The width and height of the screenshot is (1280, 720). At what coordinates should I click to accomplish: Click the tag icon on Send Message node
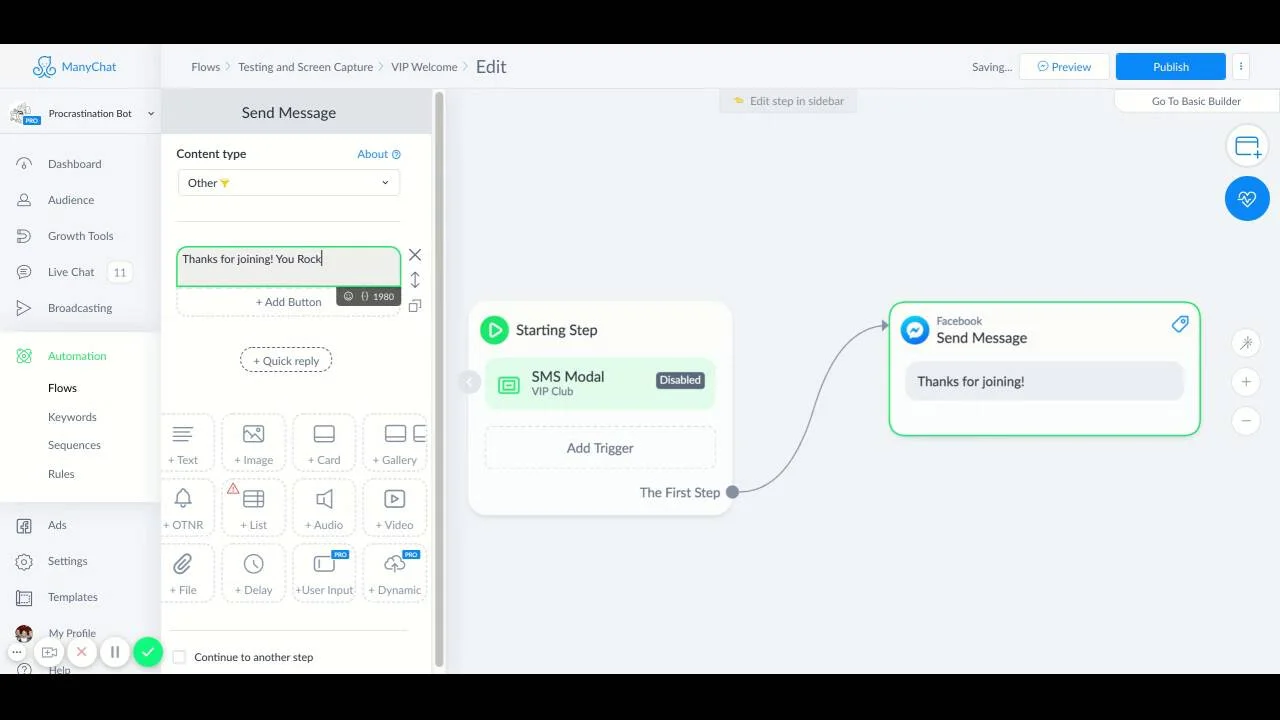(x=1180, y=324)
